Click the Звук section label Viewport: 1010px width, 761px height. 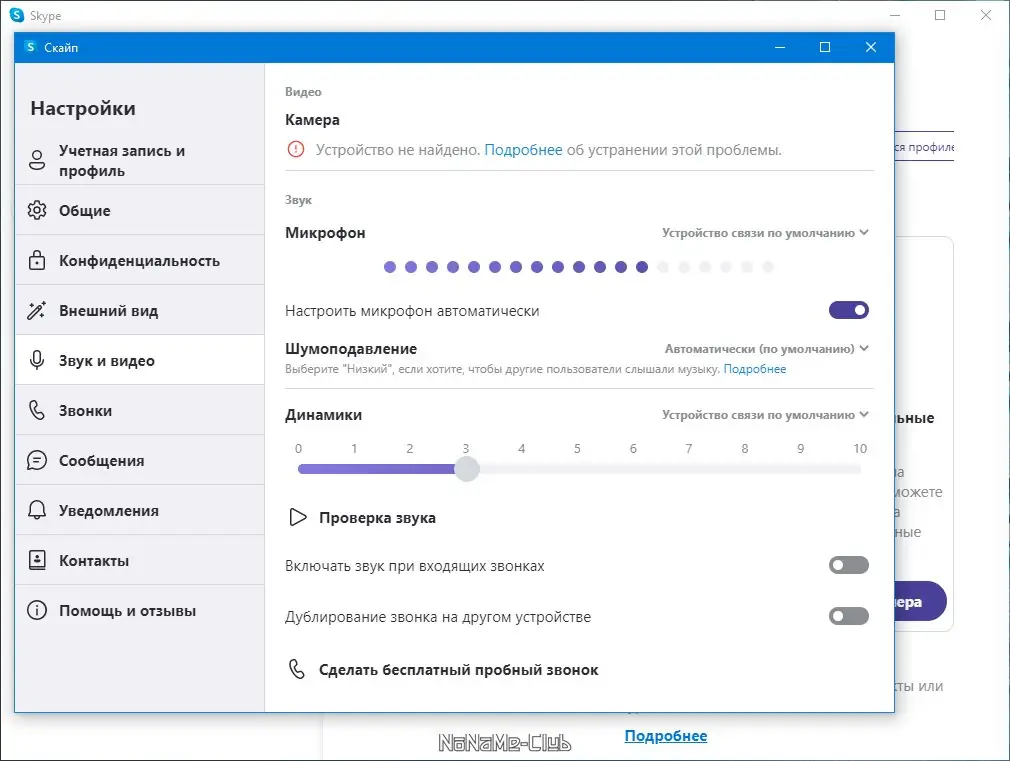(x=298, y=200)
